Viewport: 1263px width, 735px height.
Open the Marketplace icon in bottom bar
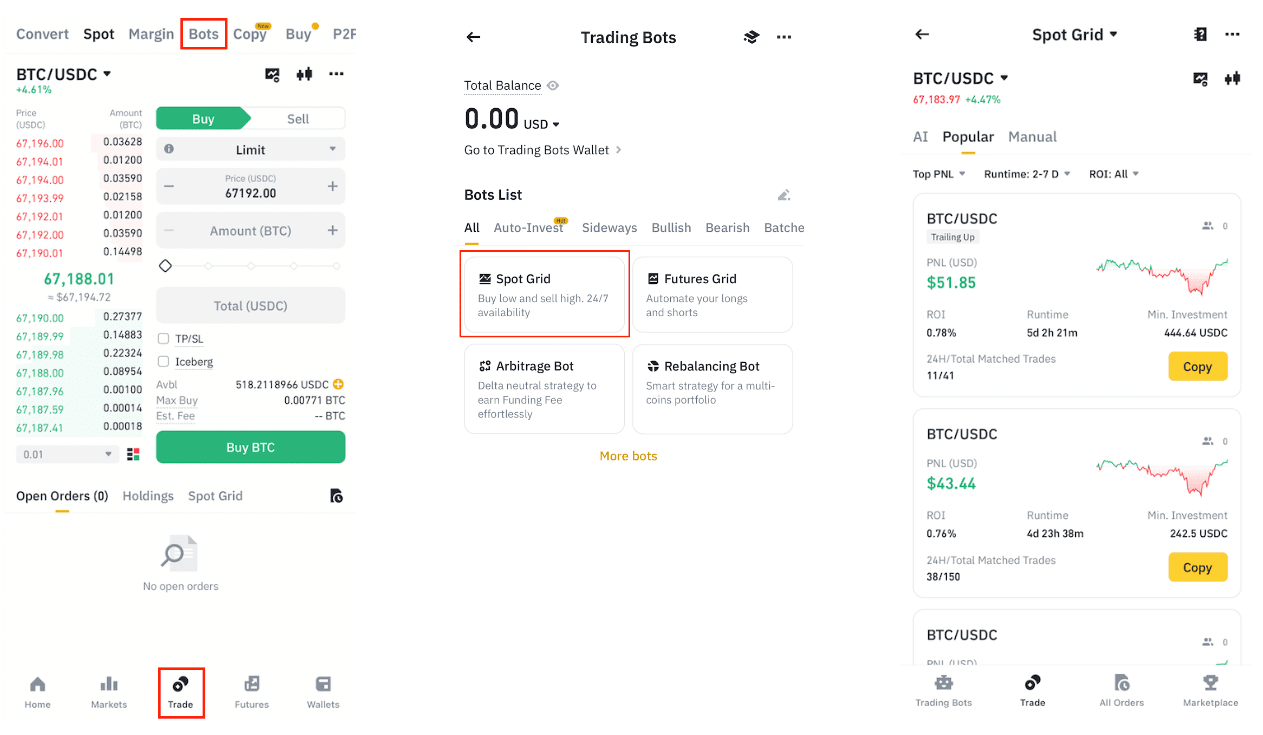pyautogui.click(x=1210, y=690)
